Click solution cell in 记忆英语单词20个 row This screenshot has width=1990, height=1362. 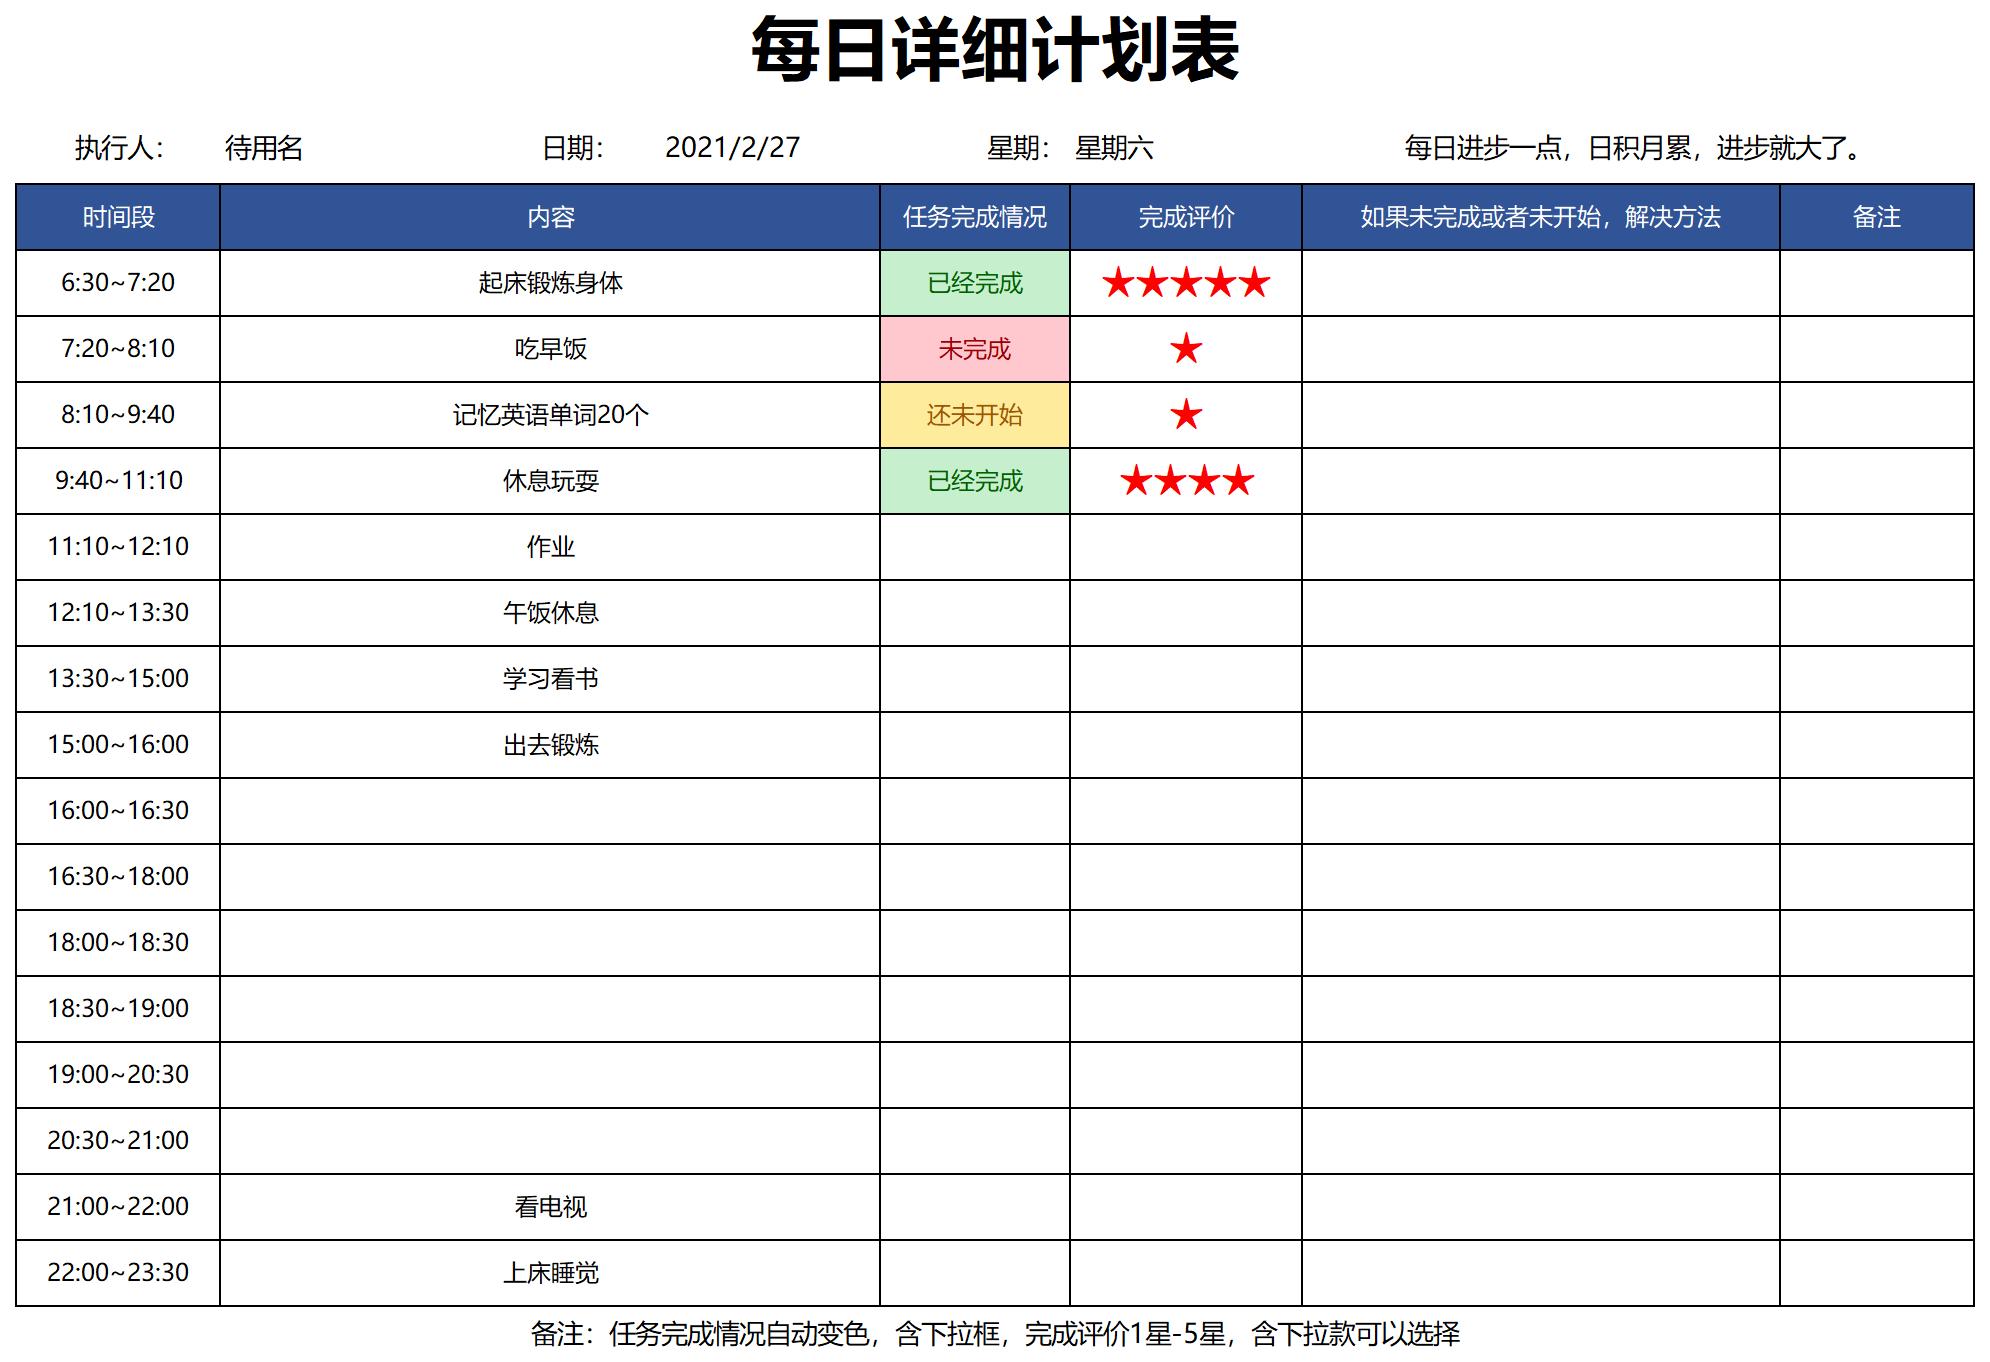coord(1541,415)
